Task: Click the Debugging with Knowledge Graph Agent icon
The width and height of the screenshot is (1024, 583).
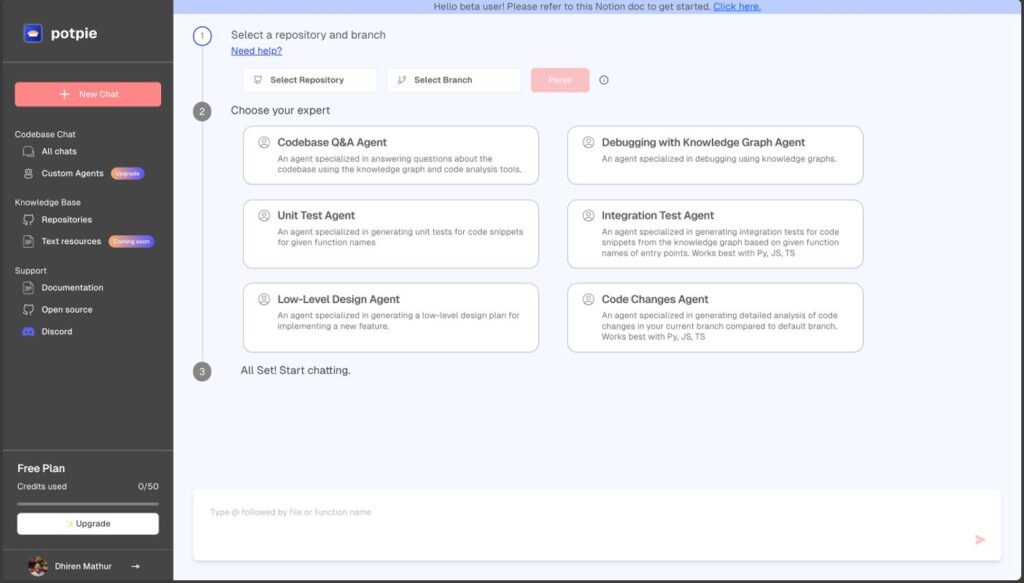Action: point(588,142)
